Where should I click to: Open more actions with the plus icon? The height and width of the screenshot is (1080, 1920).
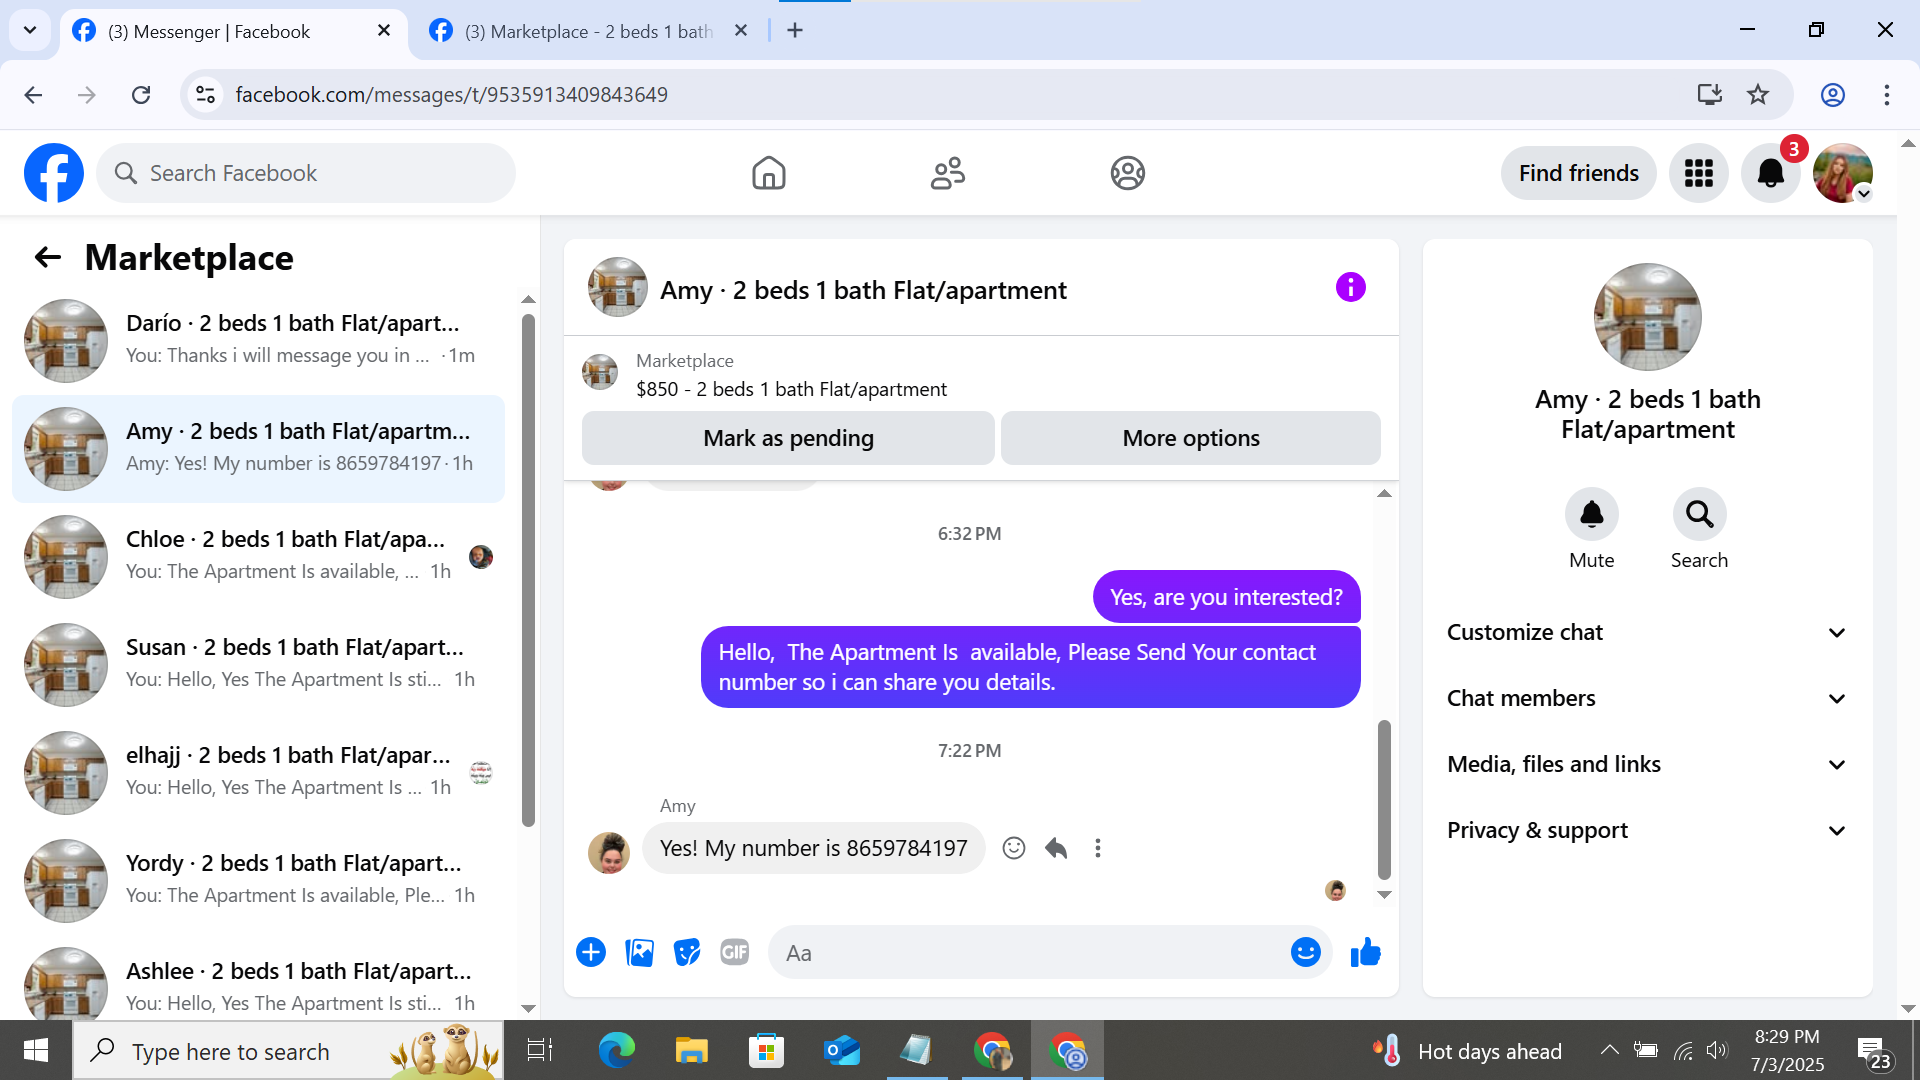point(591,953)
